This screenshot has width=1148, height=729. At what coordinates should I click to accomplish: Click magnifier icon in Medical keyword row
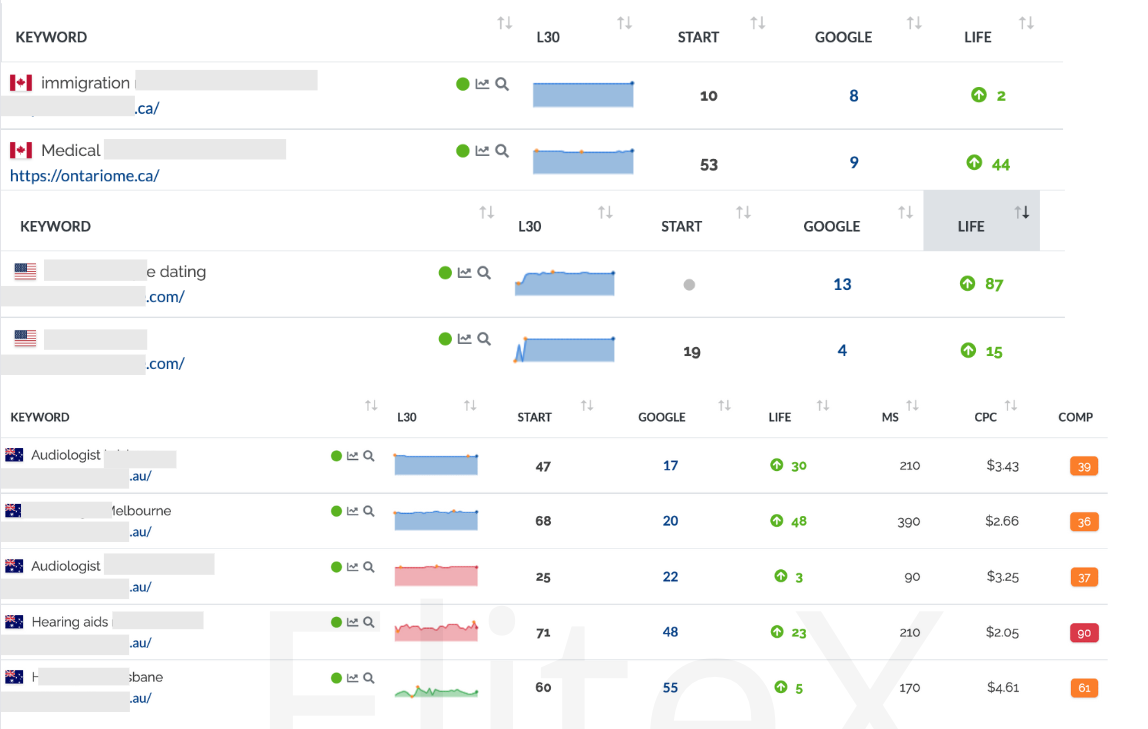(x=502, y=151)
